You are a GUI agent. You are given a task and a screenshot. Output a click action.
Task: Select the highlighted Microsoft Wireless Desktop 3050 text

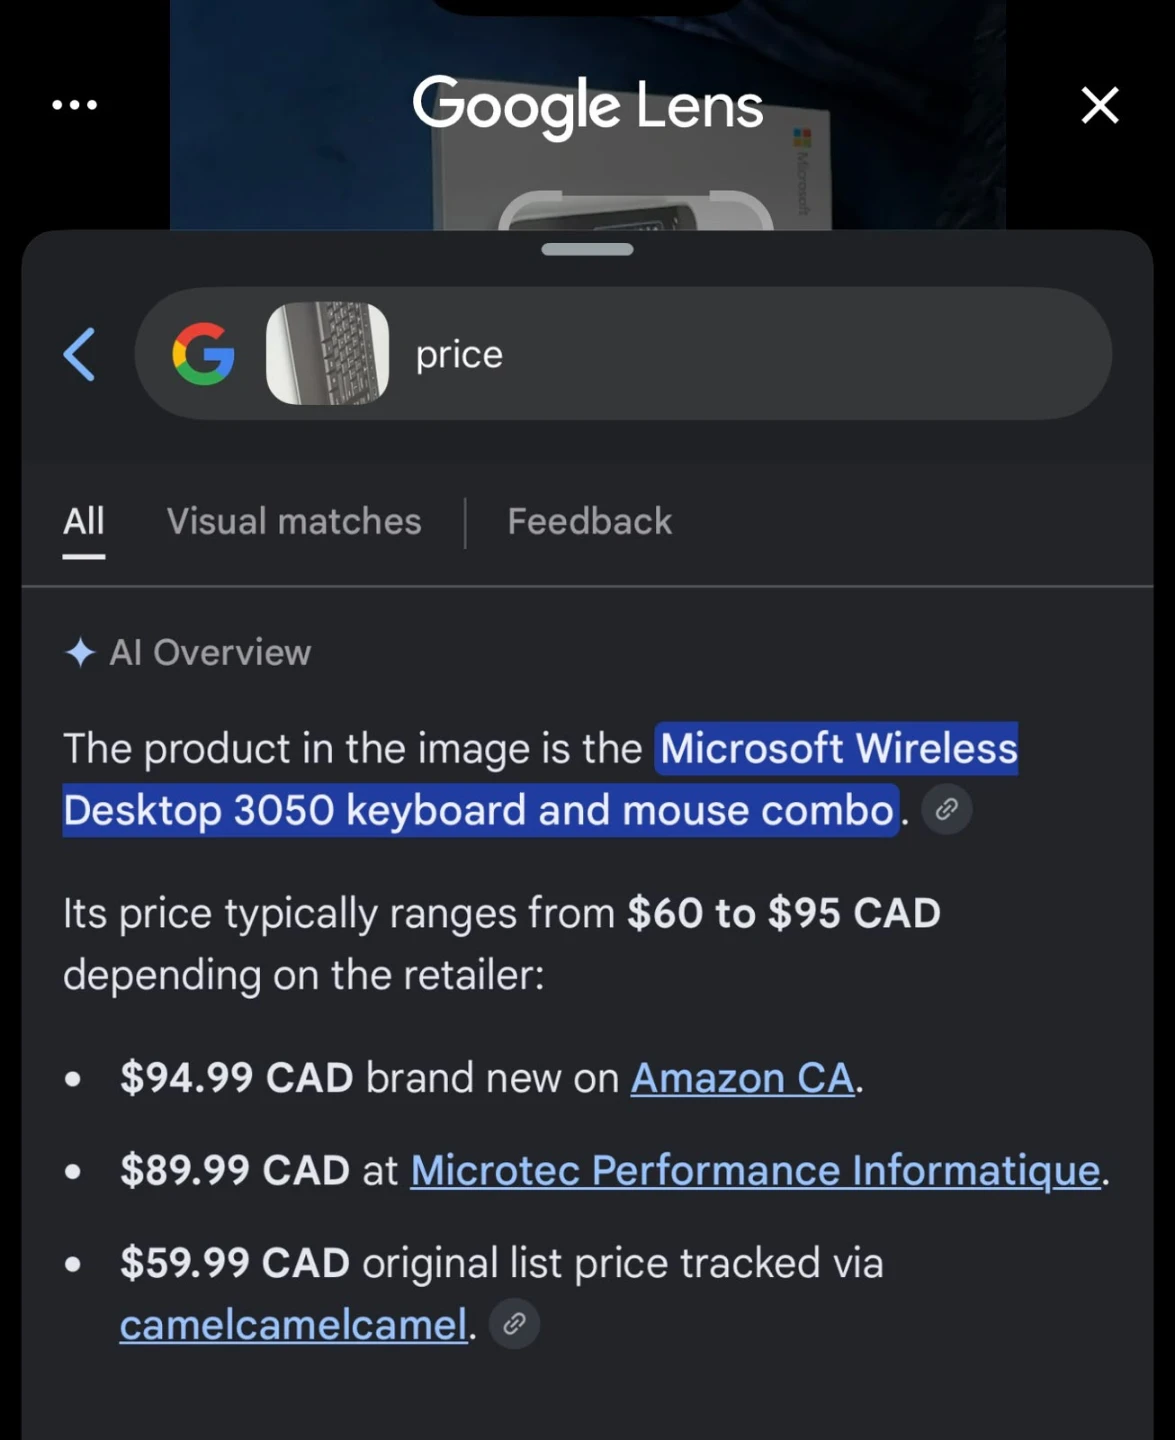point(540,779)
